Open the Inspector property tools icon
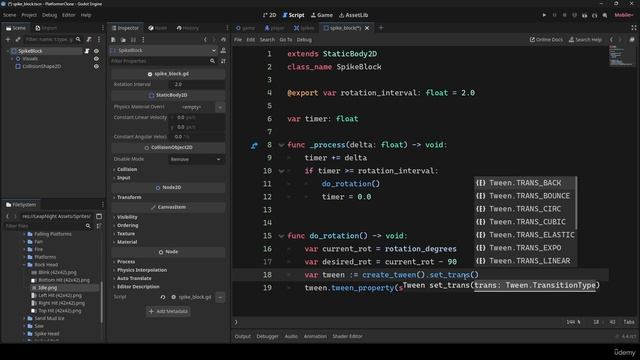 223,61
